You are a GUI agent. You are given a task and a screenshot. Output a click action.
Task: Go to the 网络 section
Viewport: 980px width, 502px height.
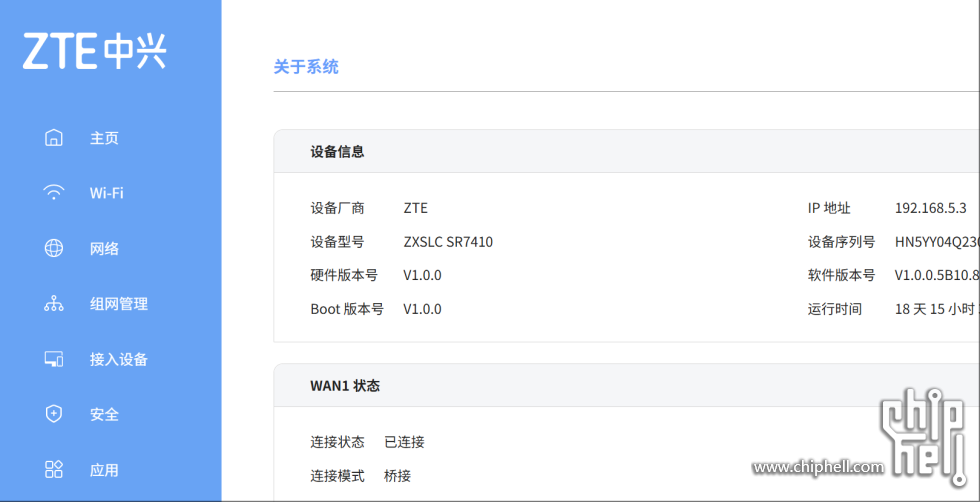coord(104,249)
